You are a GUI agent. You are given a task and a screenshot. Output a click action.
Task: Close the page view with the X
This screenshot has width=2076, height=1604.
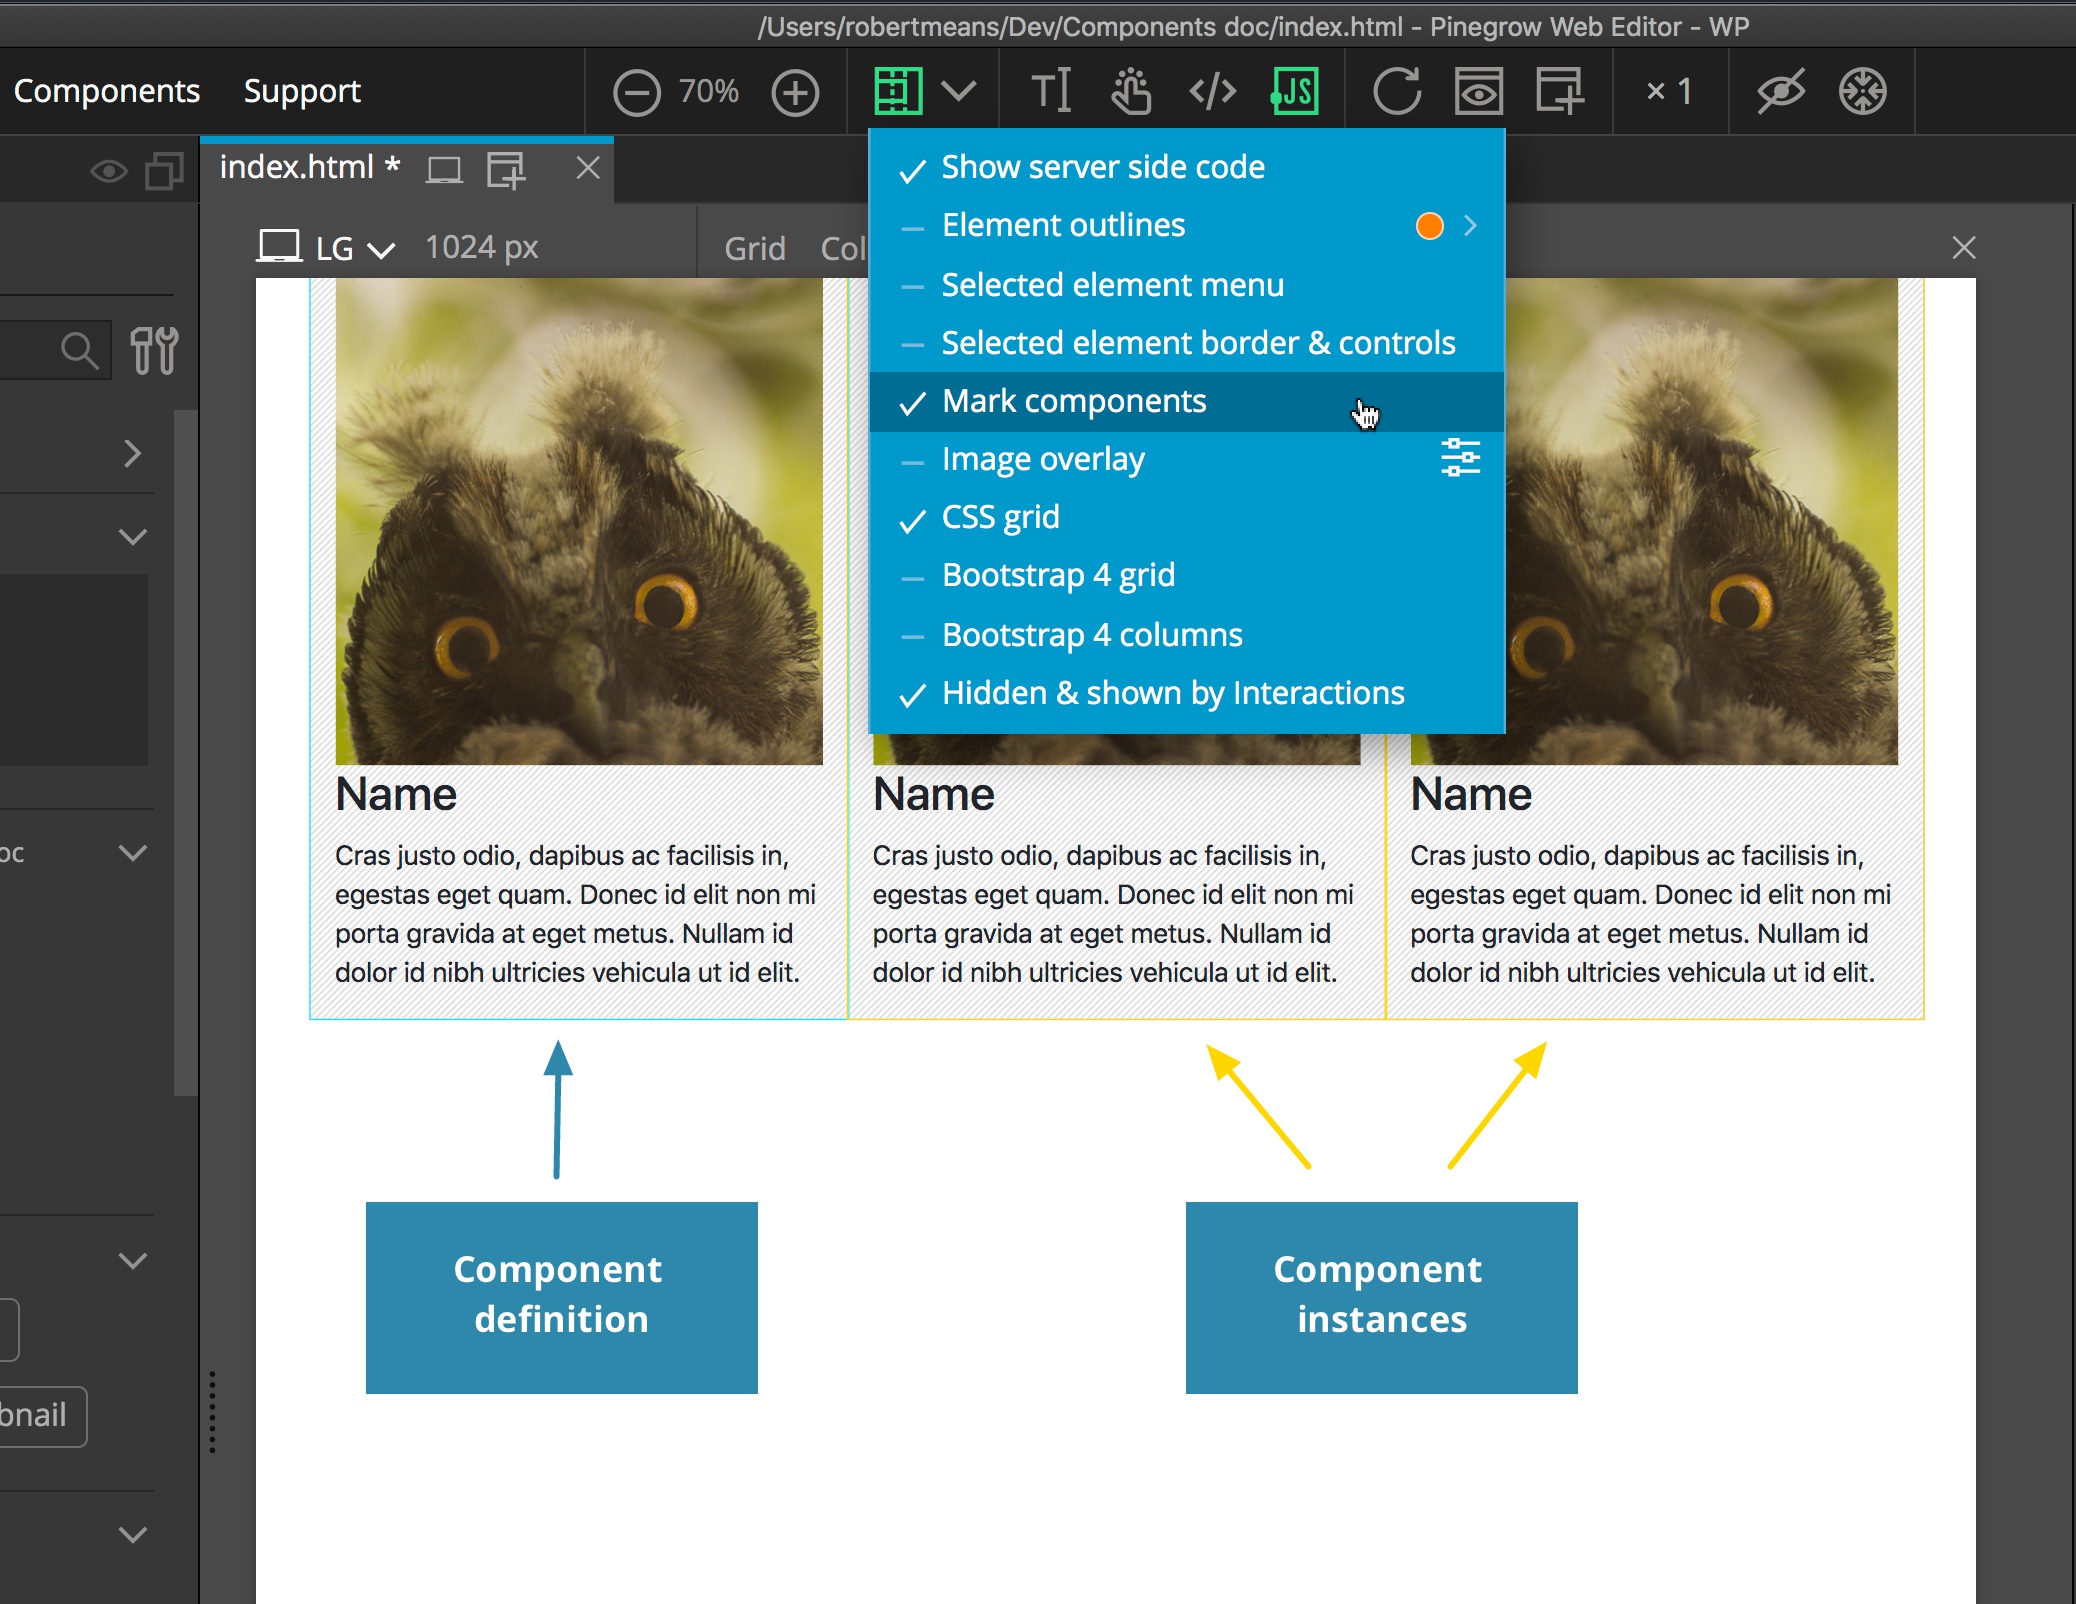[x=1964, y=248]
